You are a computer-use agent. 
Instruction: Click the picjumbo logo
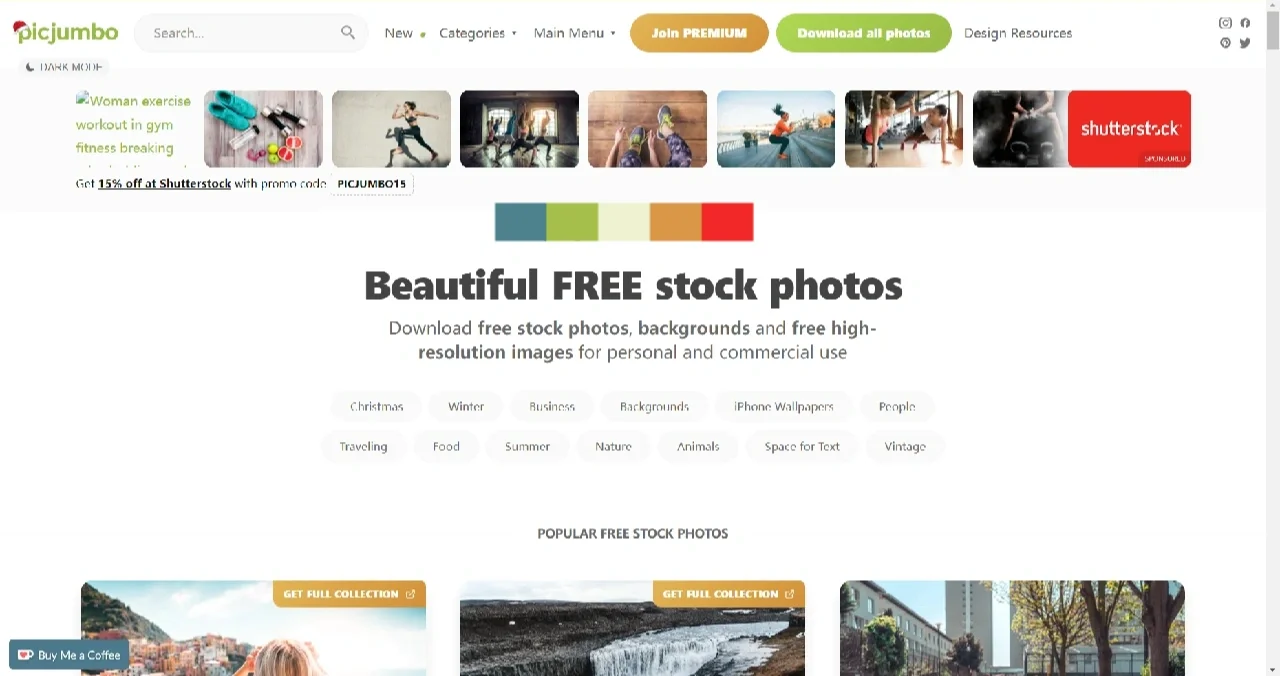pyautogui.click(x=65, y=32)
